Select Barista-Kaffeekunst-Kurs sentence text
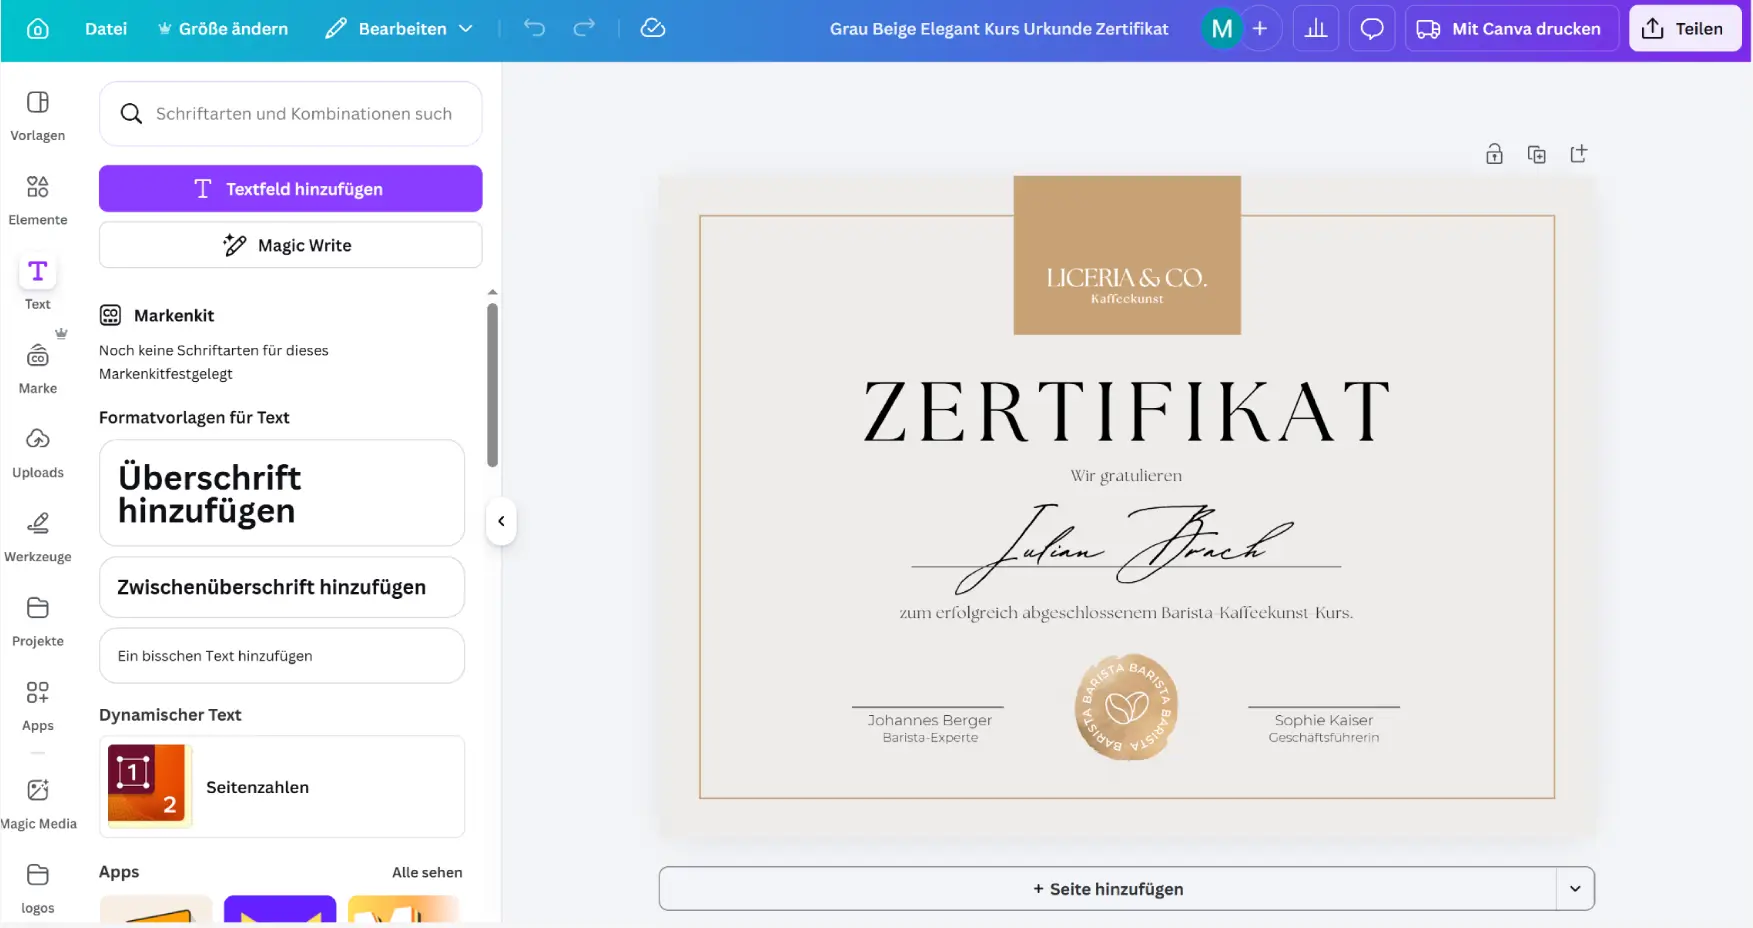Viewport: 1753px width, 928px height. coord(1126,613)
